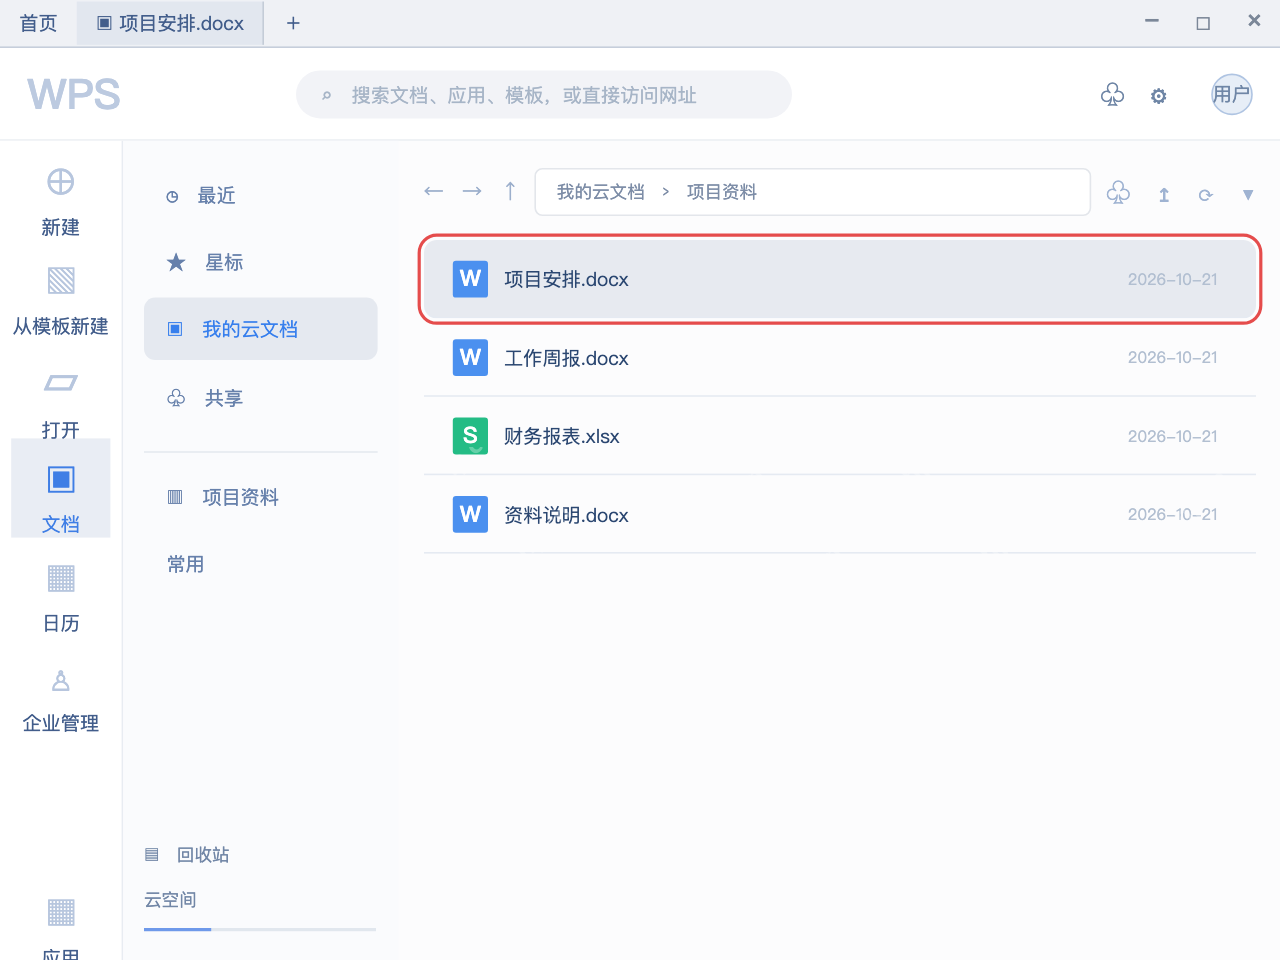
Task: Select the 文档 sidebar icon
Action: tap(61, 480)
